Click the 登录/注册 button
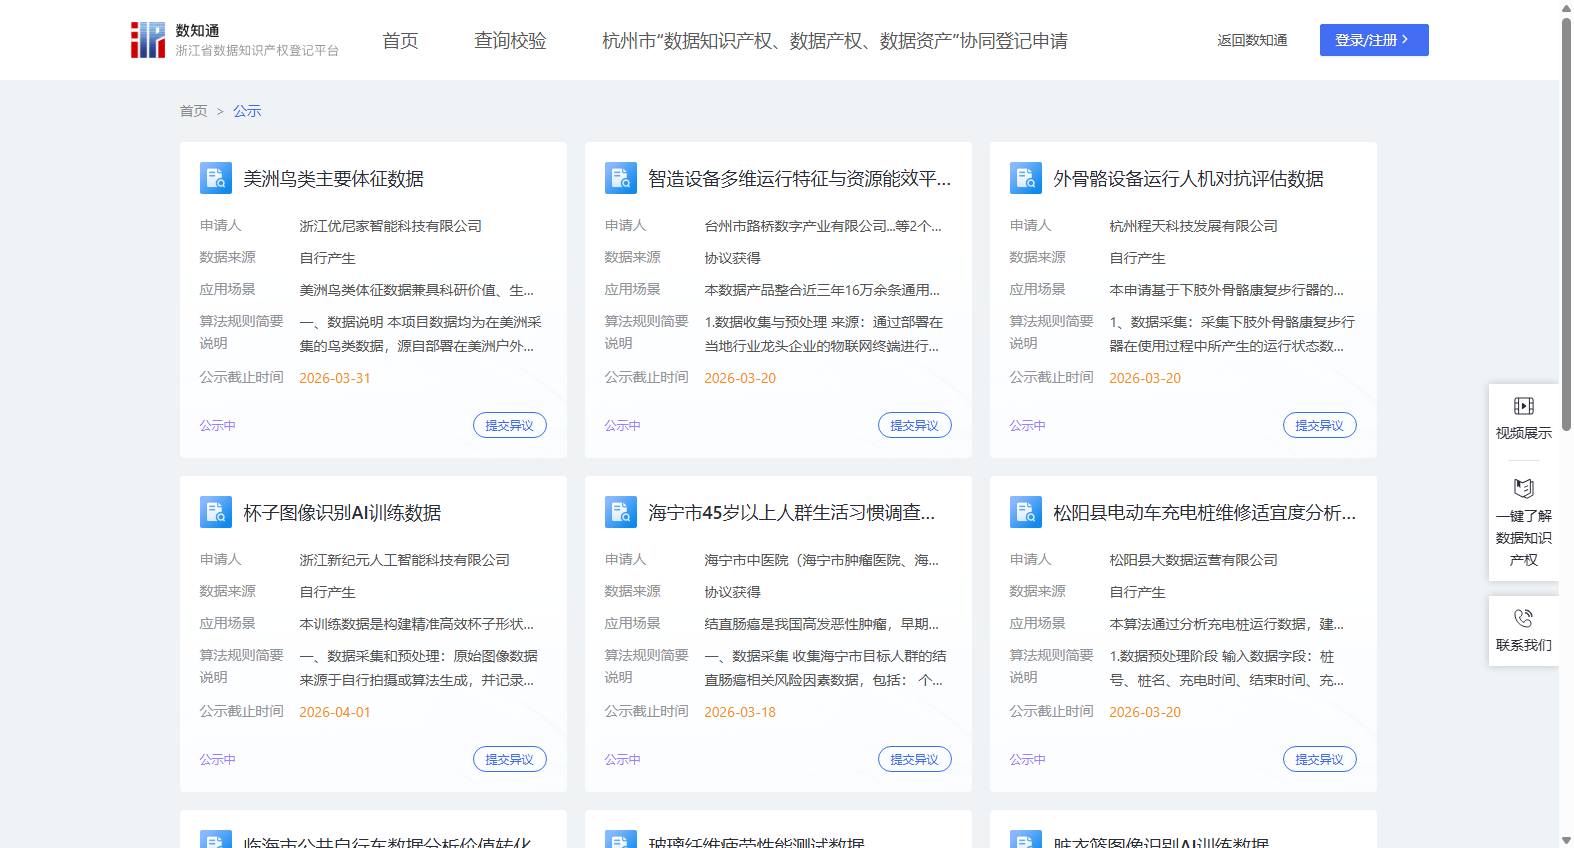Viewport: 1574px width, 848px height. [1374, 40]
